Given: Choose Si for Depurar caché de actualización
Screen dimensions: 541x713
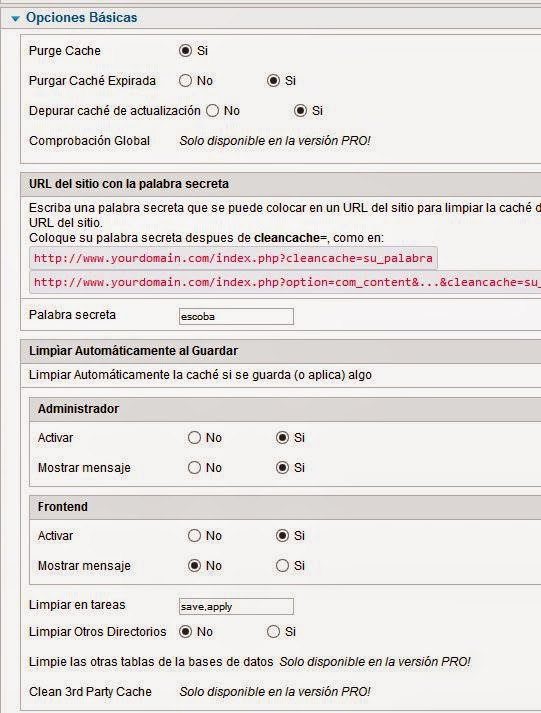Looking at the screenshot, I should tap(300, 110).
